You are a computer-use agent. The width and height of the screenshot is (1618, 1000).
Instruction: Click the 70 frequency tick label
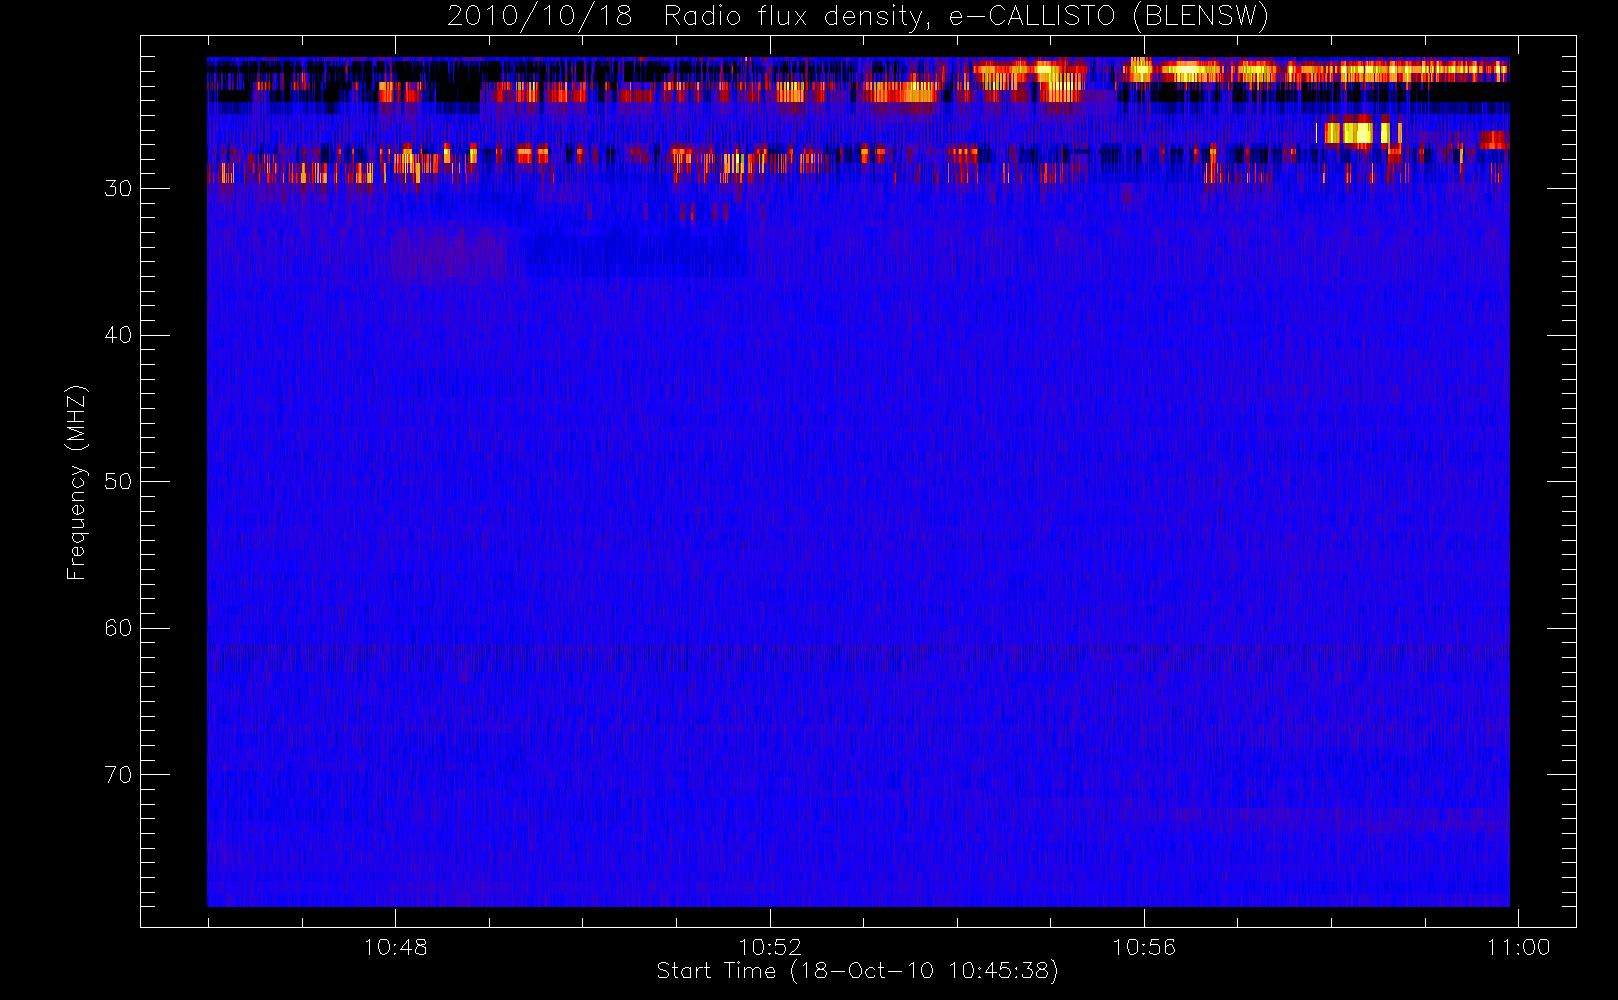click(118, 774)
